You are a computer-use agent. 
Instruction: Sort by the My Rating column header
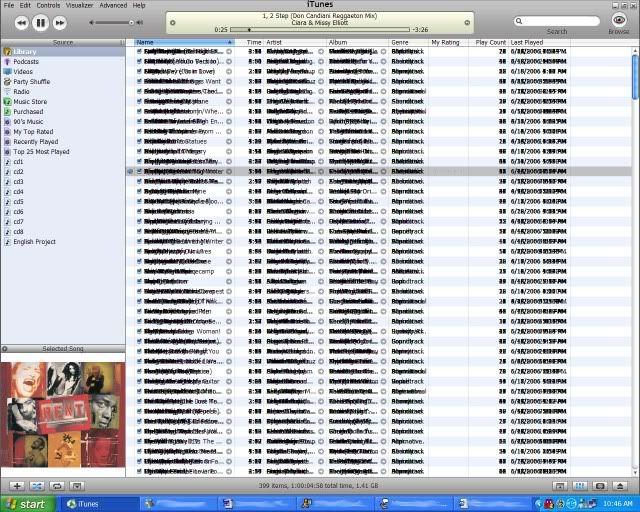449,42
